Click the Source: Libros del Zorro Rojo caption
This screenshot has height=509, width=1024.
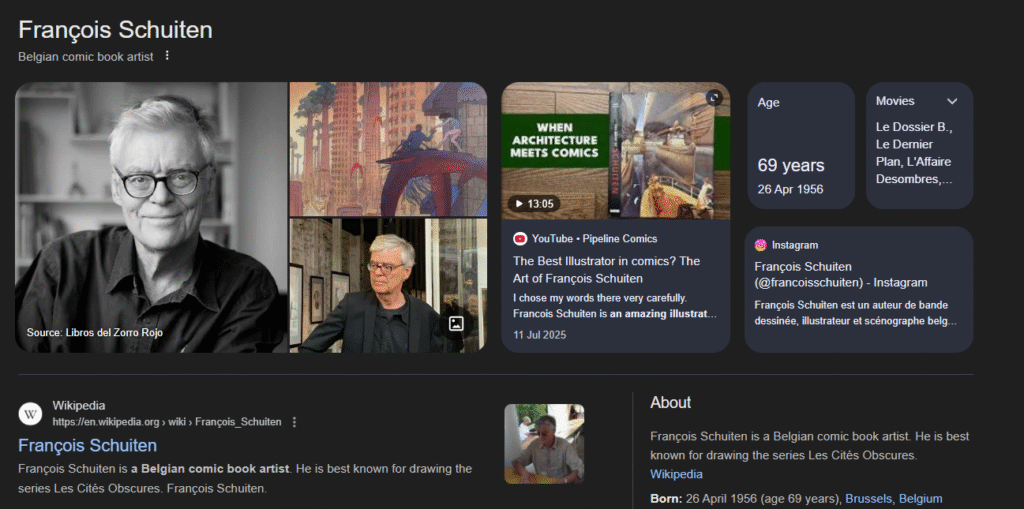pos(94,332)
